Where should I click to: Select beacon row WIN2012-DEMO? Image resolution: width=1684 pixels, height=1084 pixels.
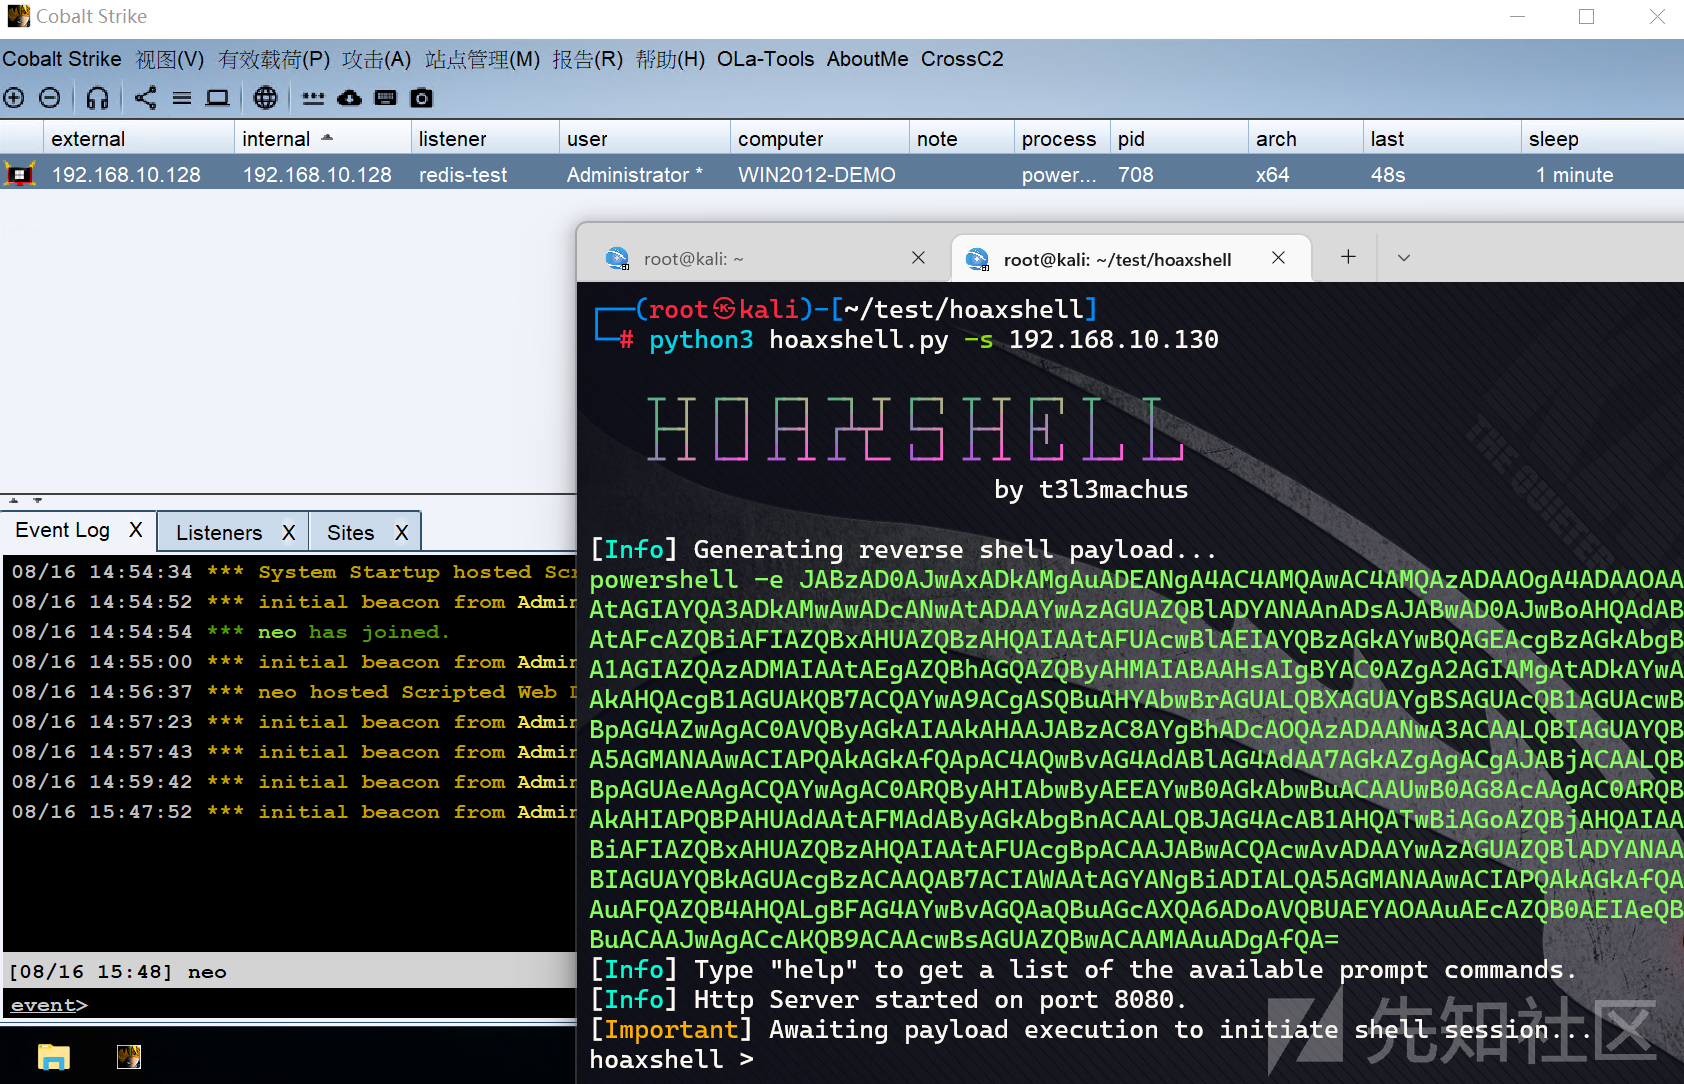842,174
